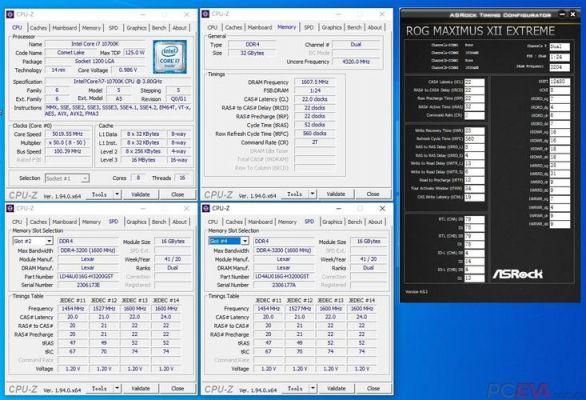
Task: Click the processor name Intel Core i7 10700K
Action: (95, 44)
